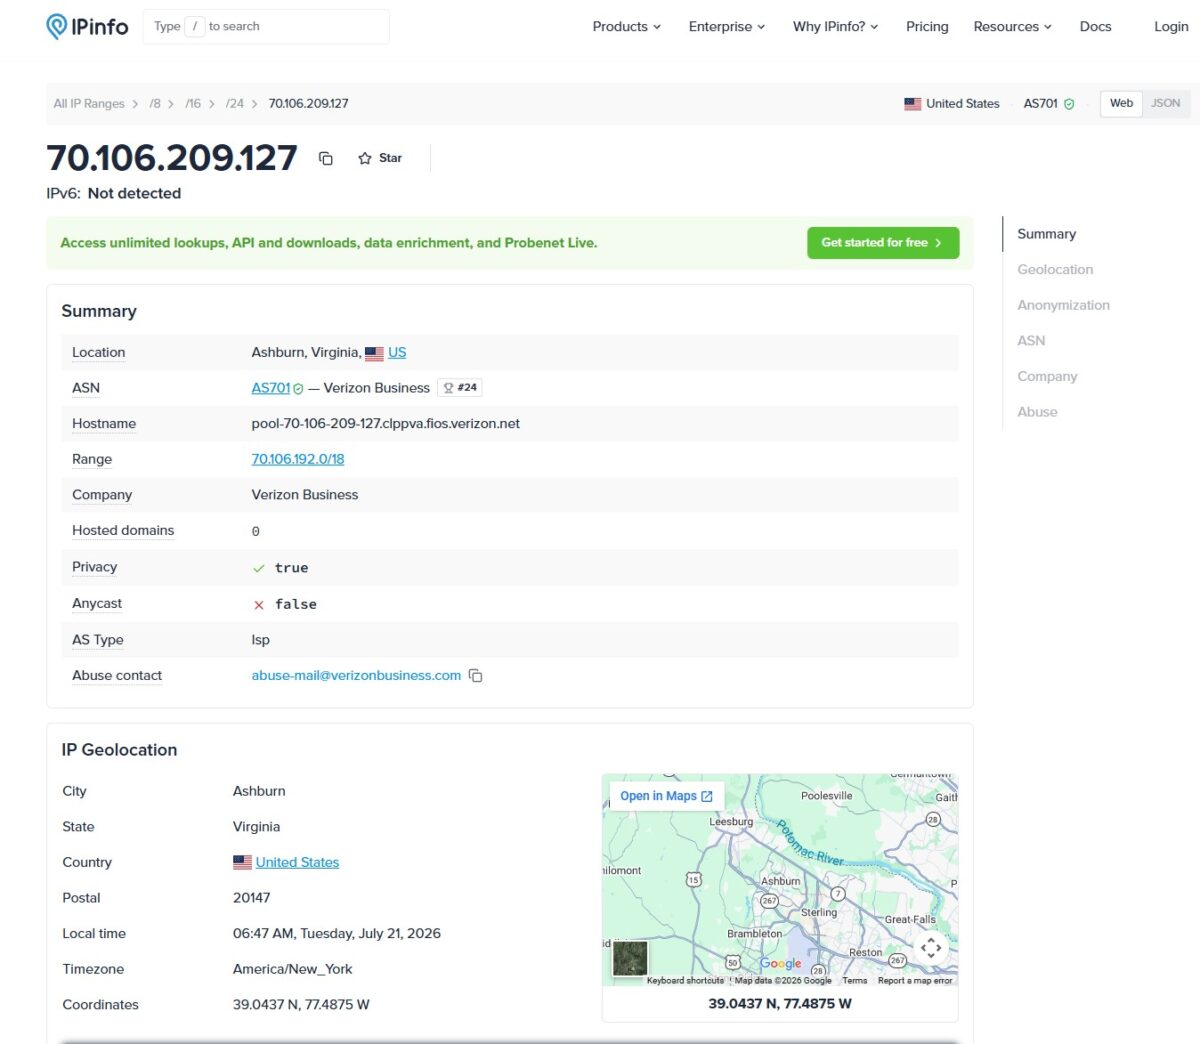This screenshot has width=1200, height=1044.
Task: Click Get started for free button
Action: tap(883, 243)
